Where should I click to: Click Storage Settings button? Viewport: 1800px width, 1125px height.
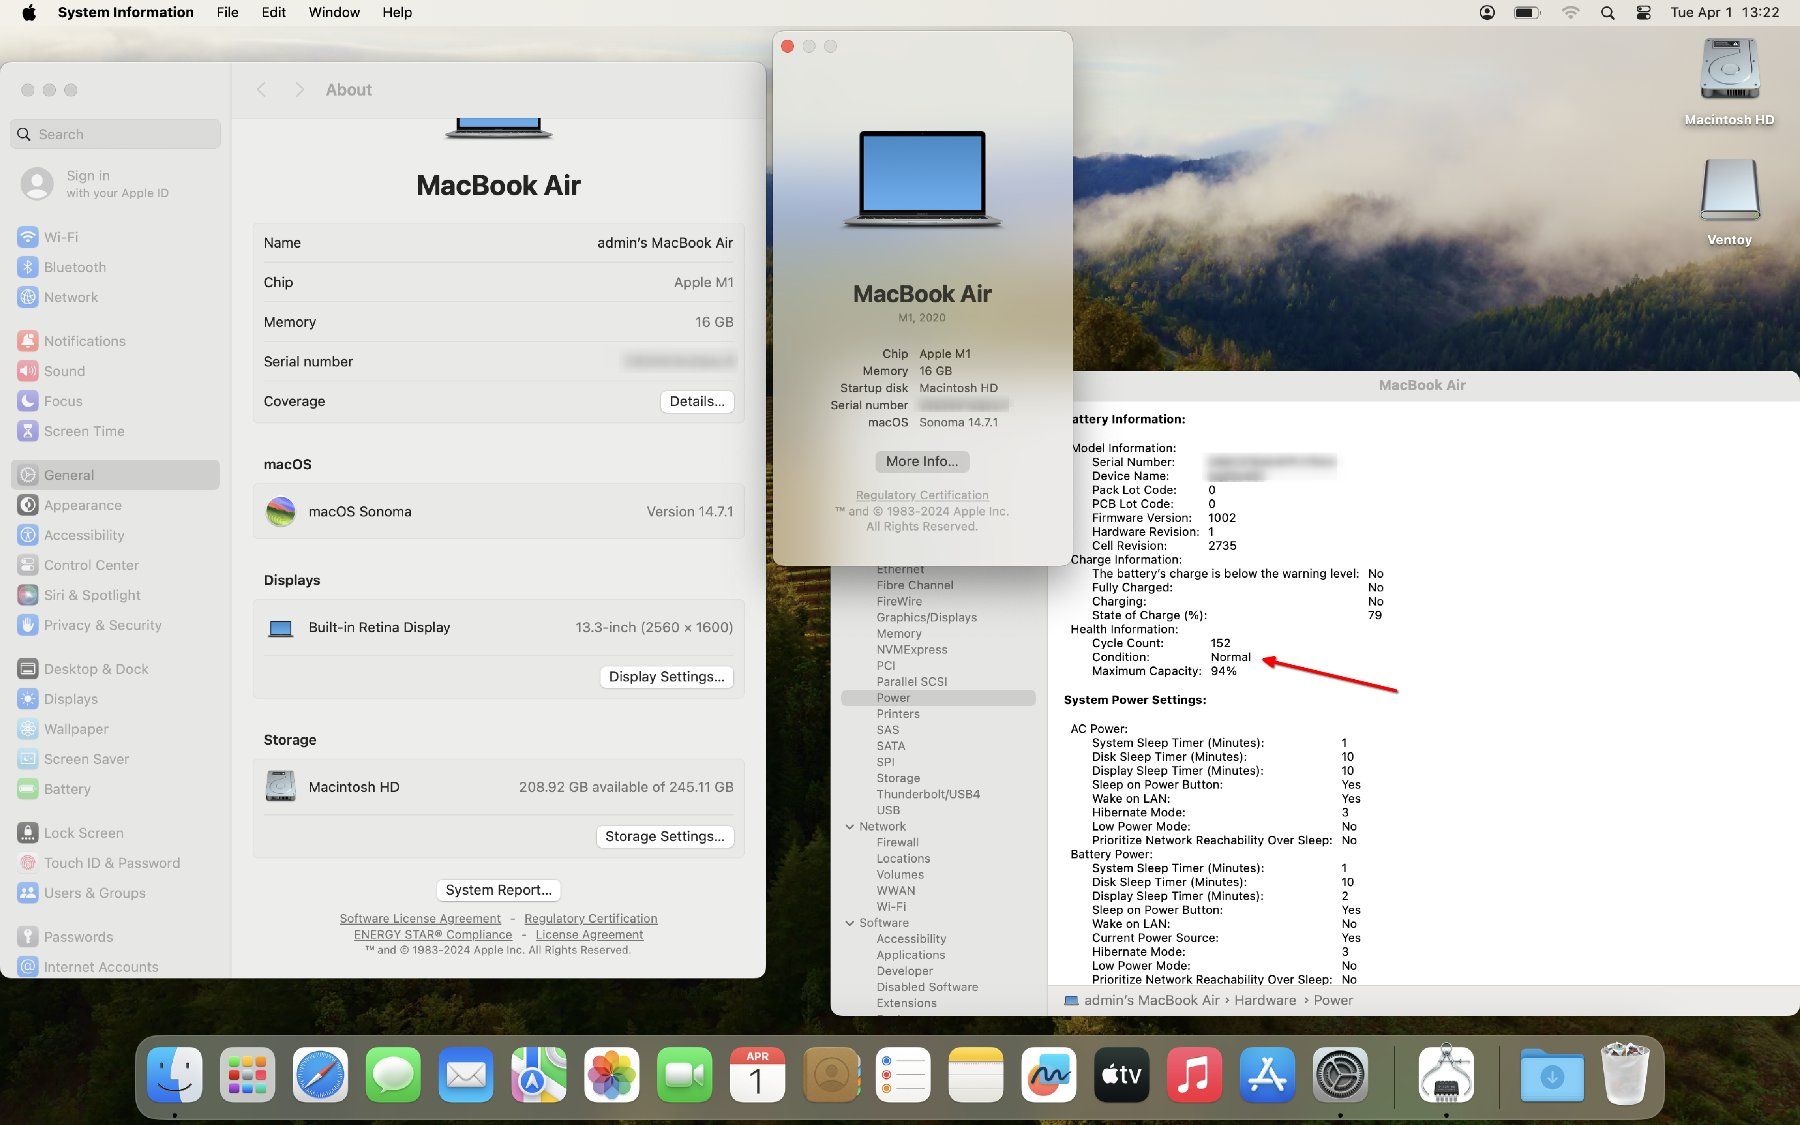(x=665, y=837)
